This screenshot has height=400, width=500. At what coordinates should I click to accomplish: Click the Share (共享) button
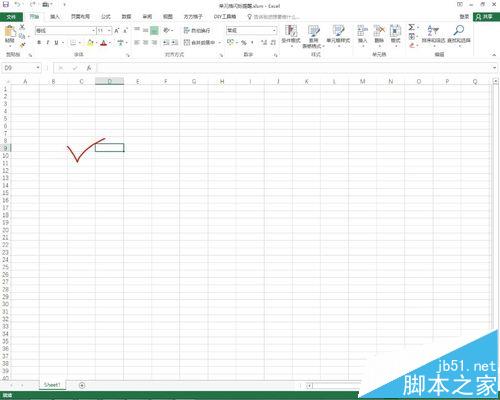click(486, 17)
